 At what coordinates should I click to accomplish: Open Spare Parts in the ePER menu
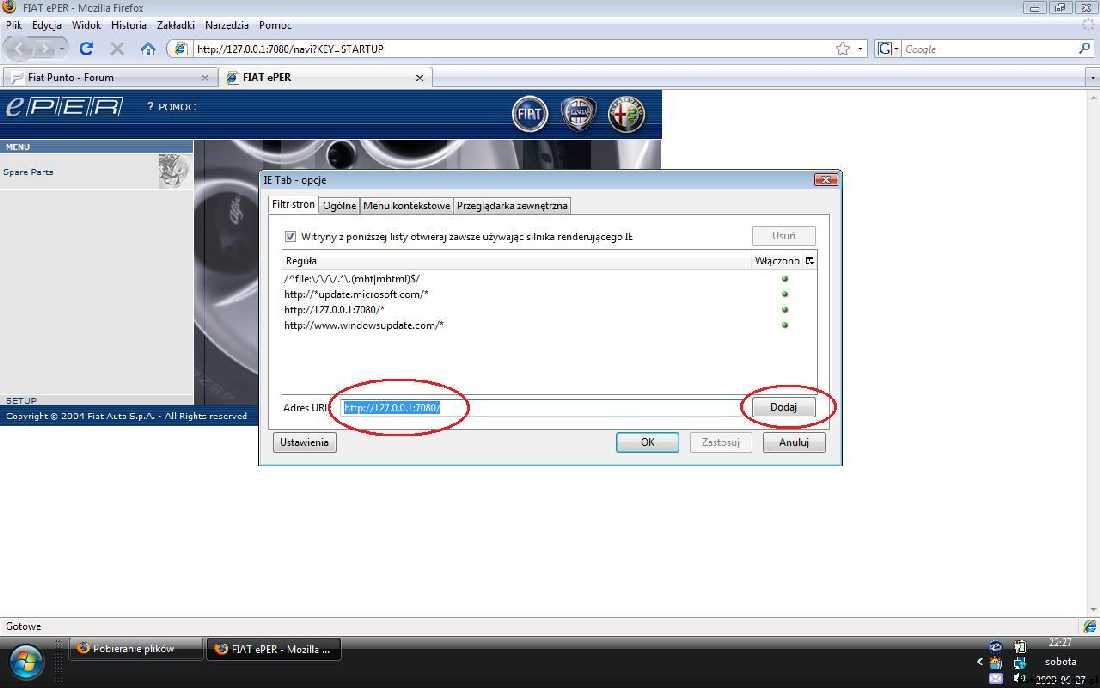coord(28,172)
